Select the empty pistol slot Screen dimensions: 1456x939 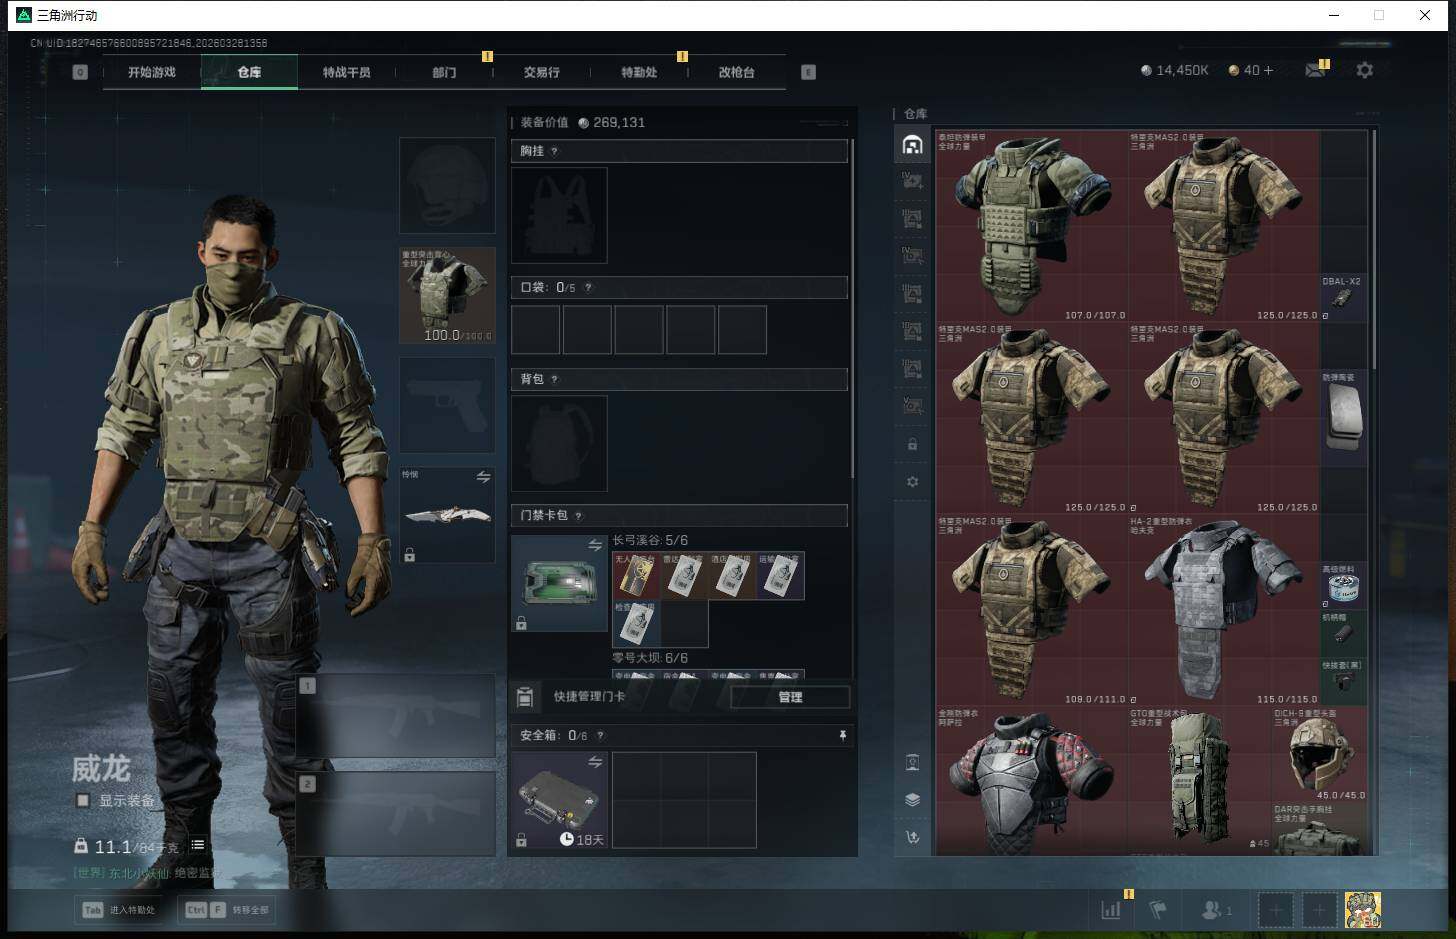coord(447,405)
